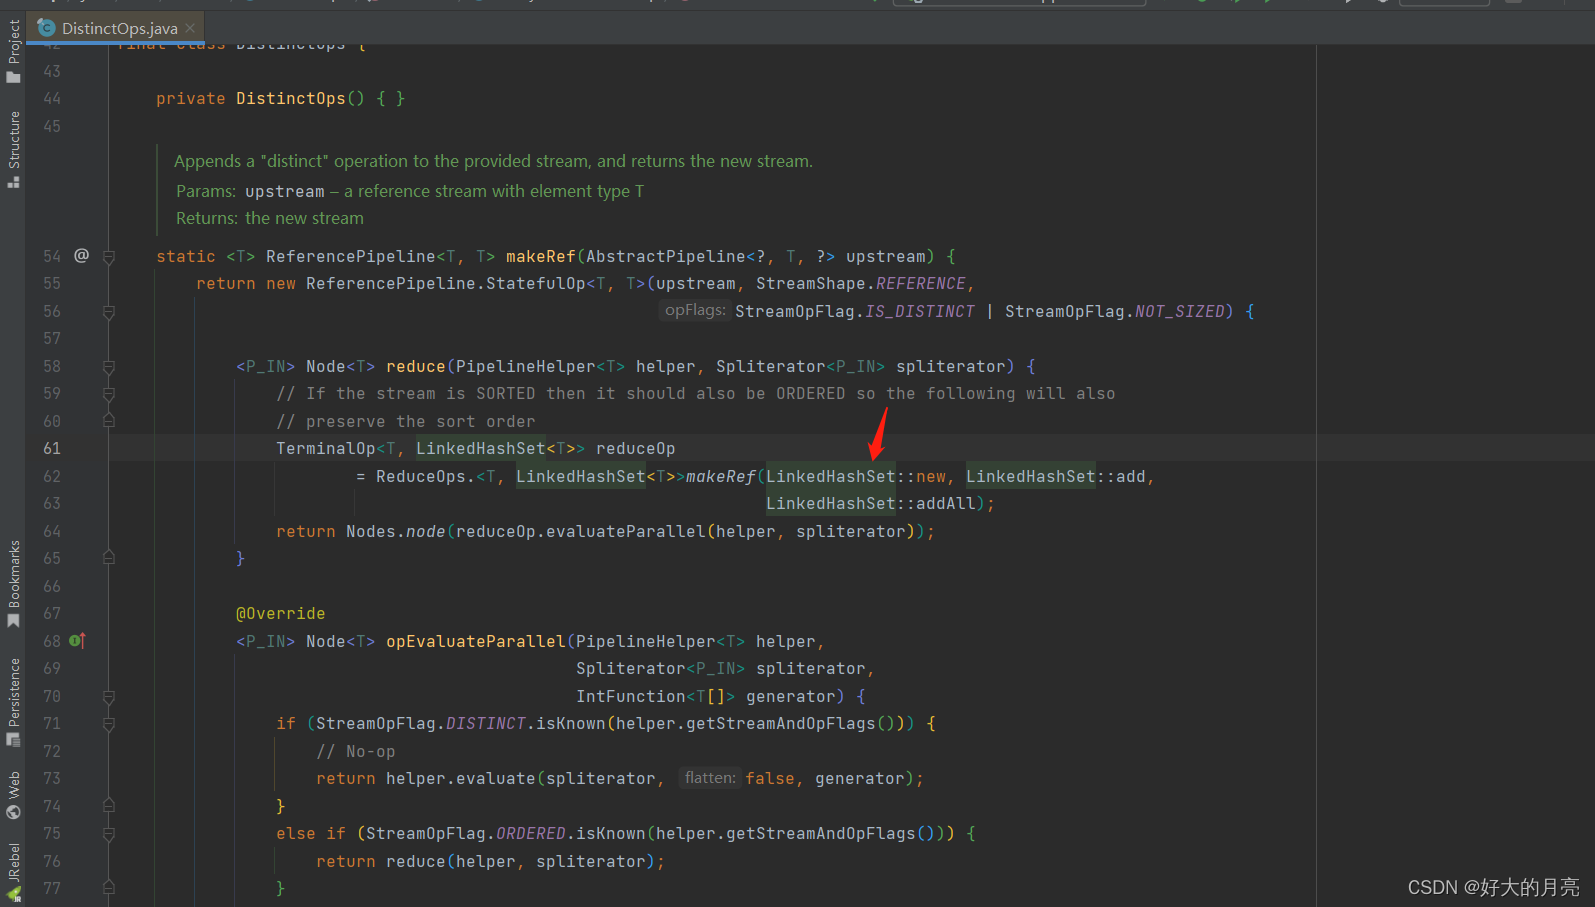Click 'IntFunction' type on line 70

[x=631, y=696]
